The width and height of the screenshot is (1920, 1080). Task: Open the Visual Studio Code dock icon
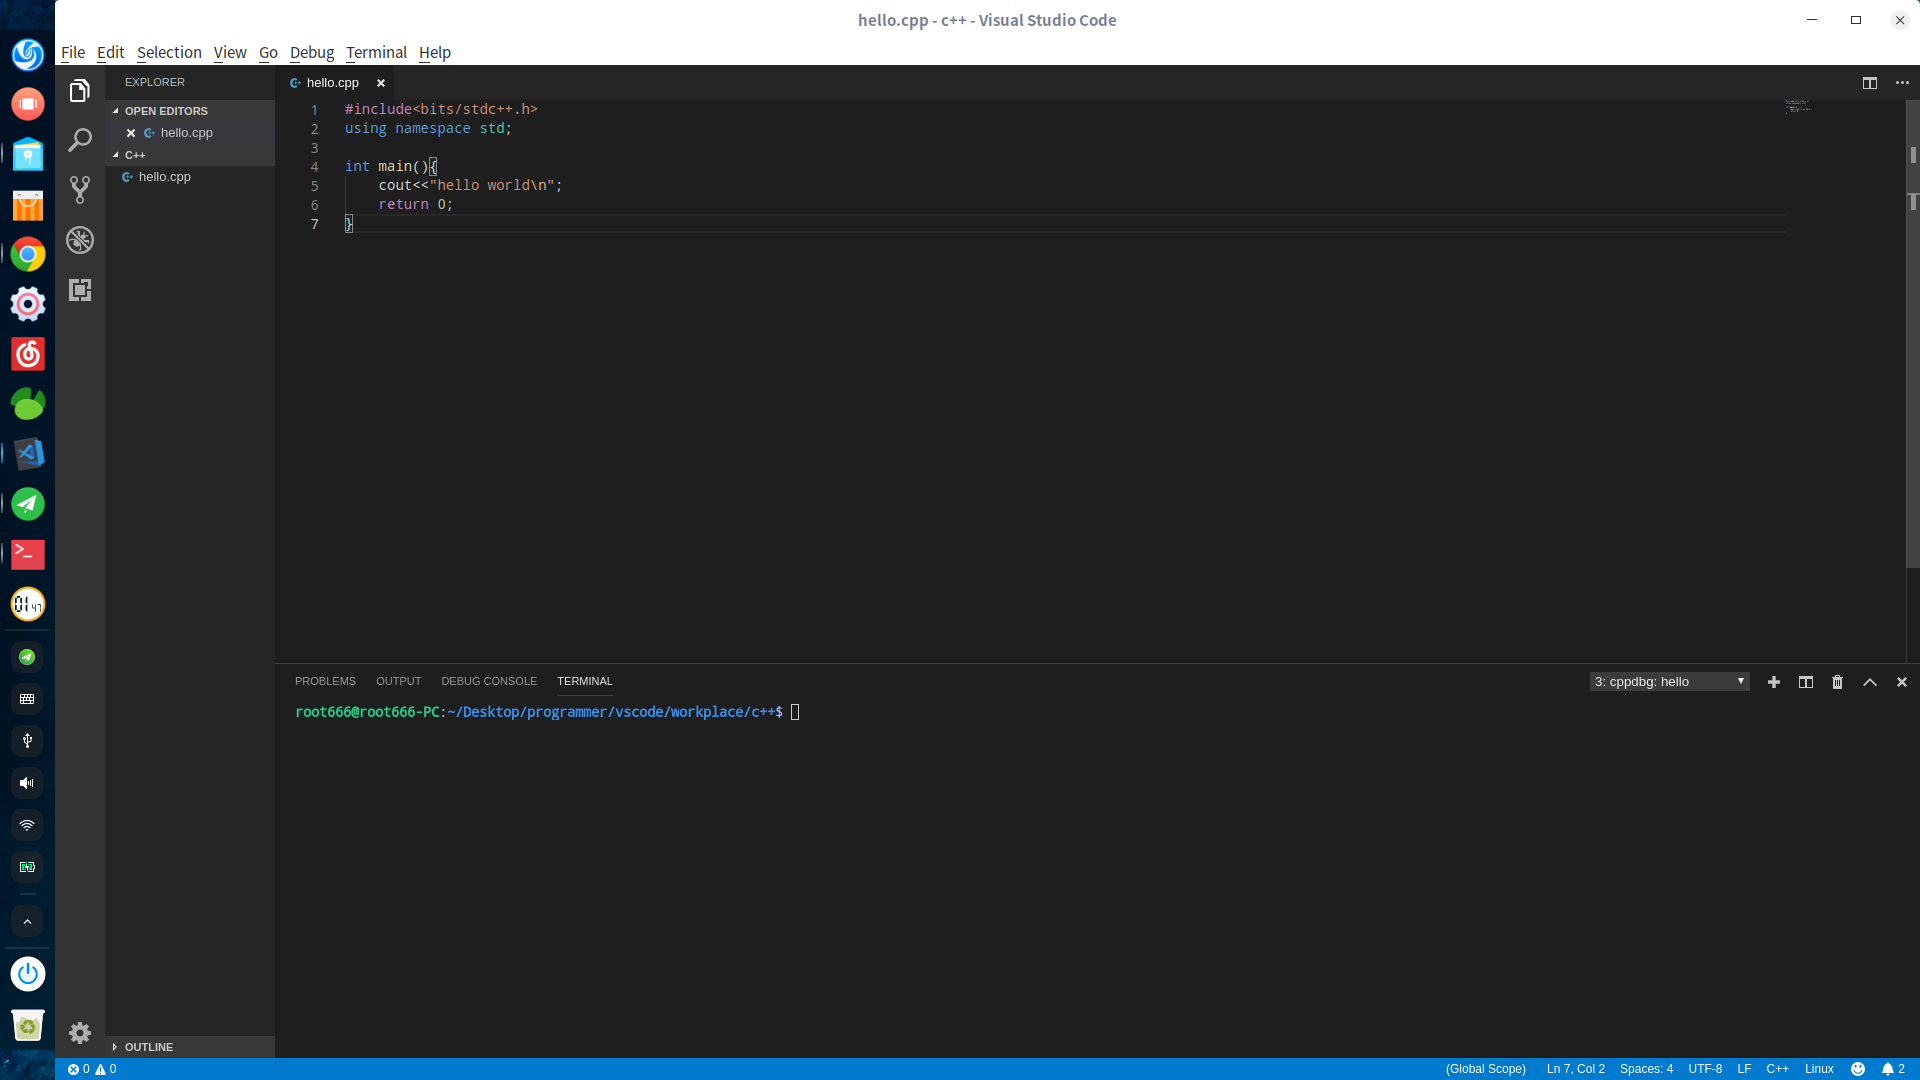28,454
